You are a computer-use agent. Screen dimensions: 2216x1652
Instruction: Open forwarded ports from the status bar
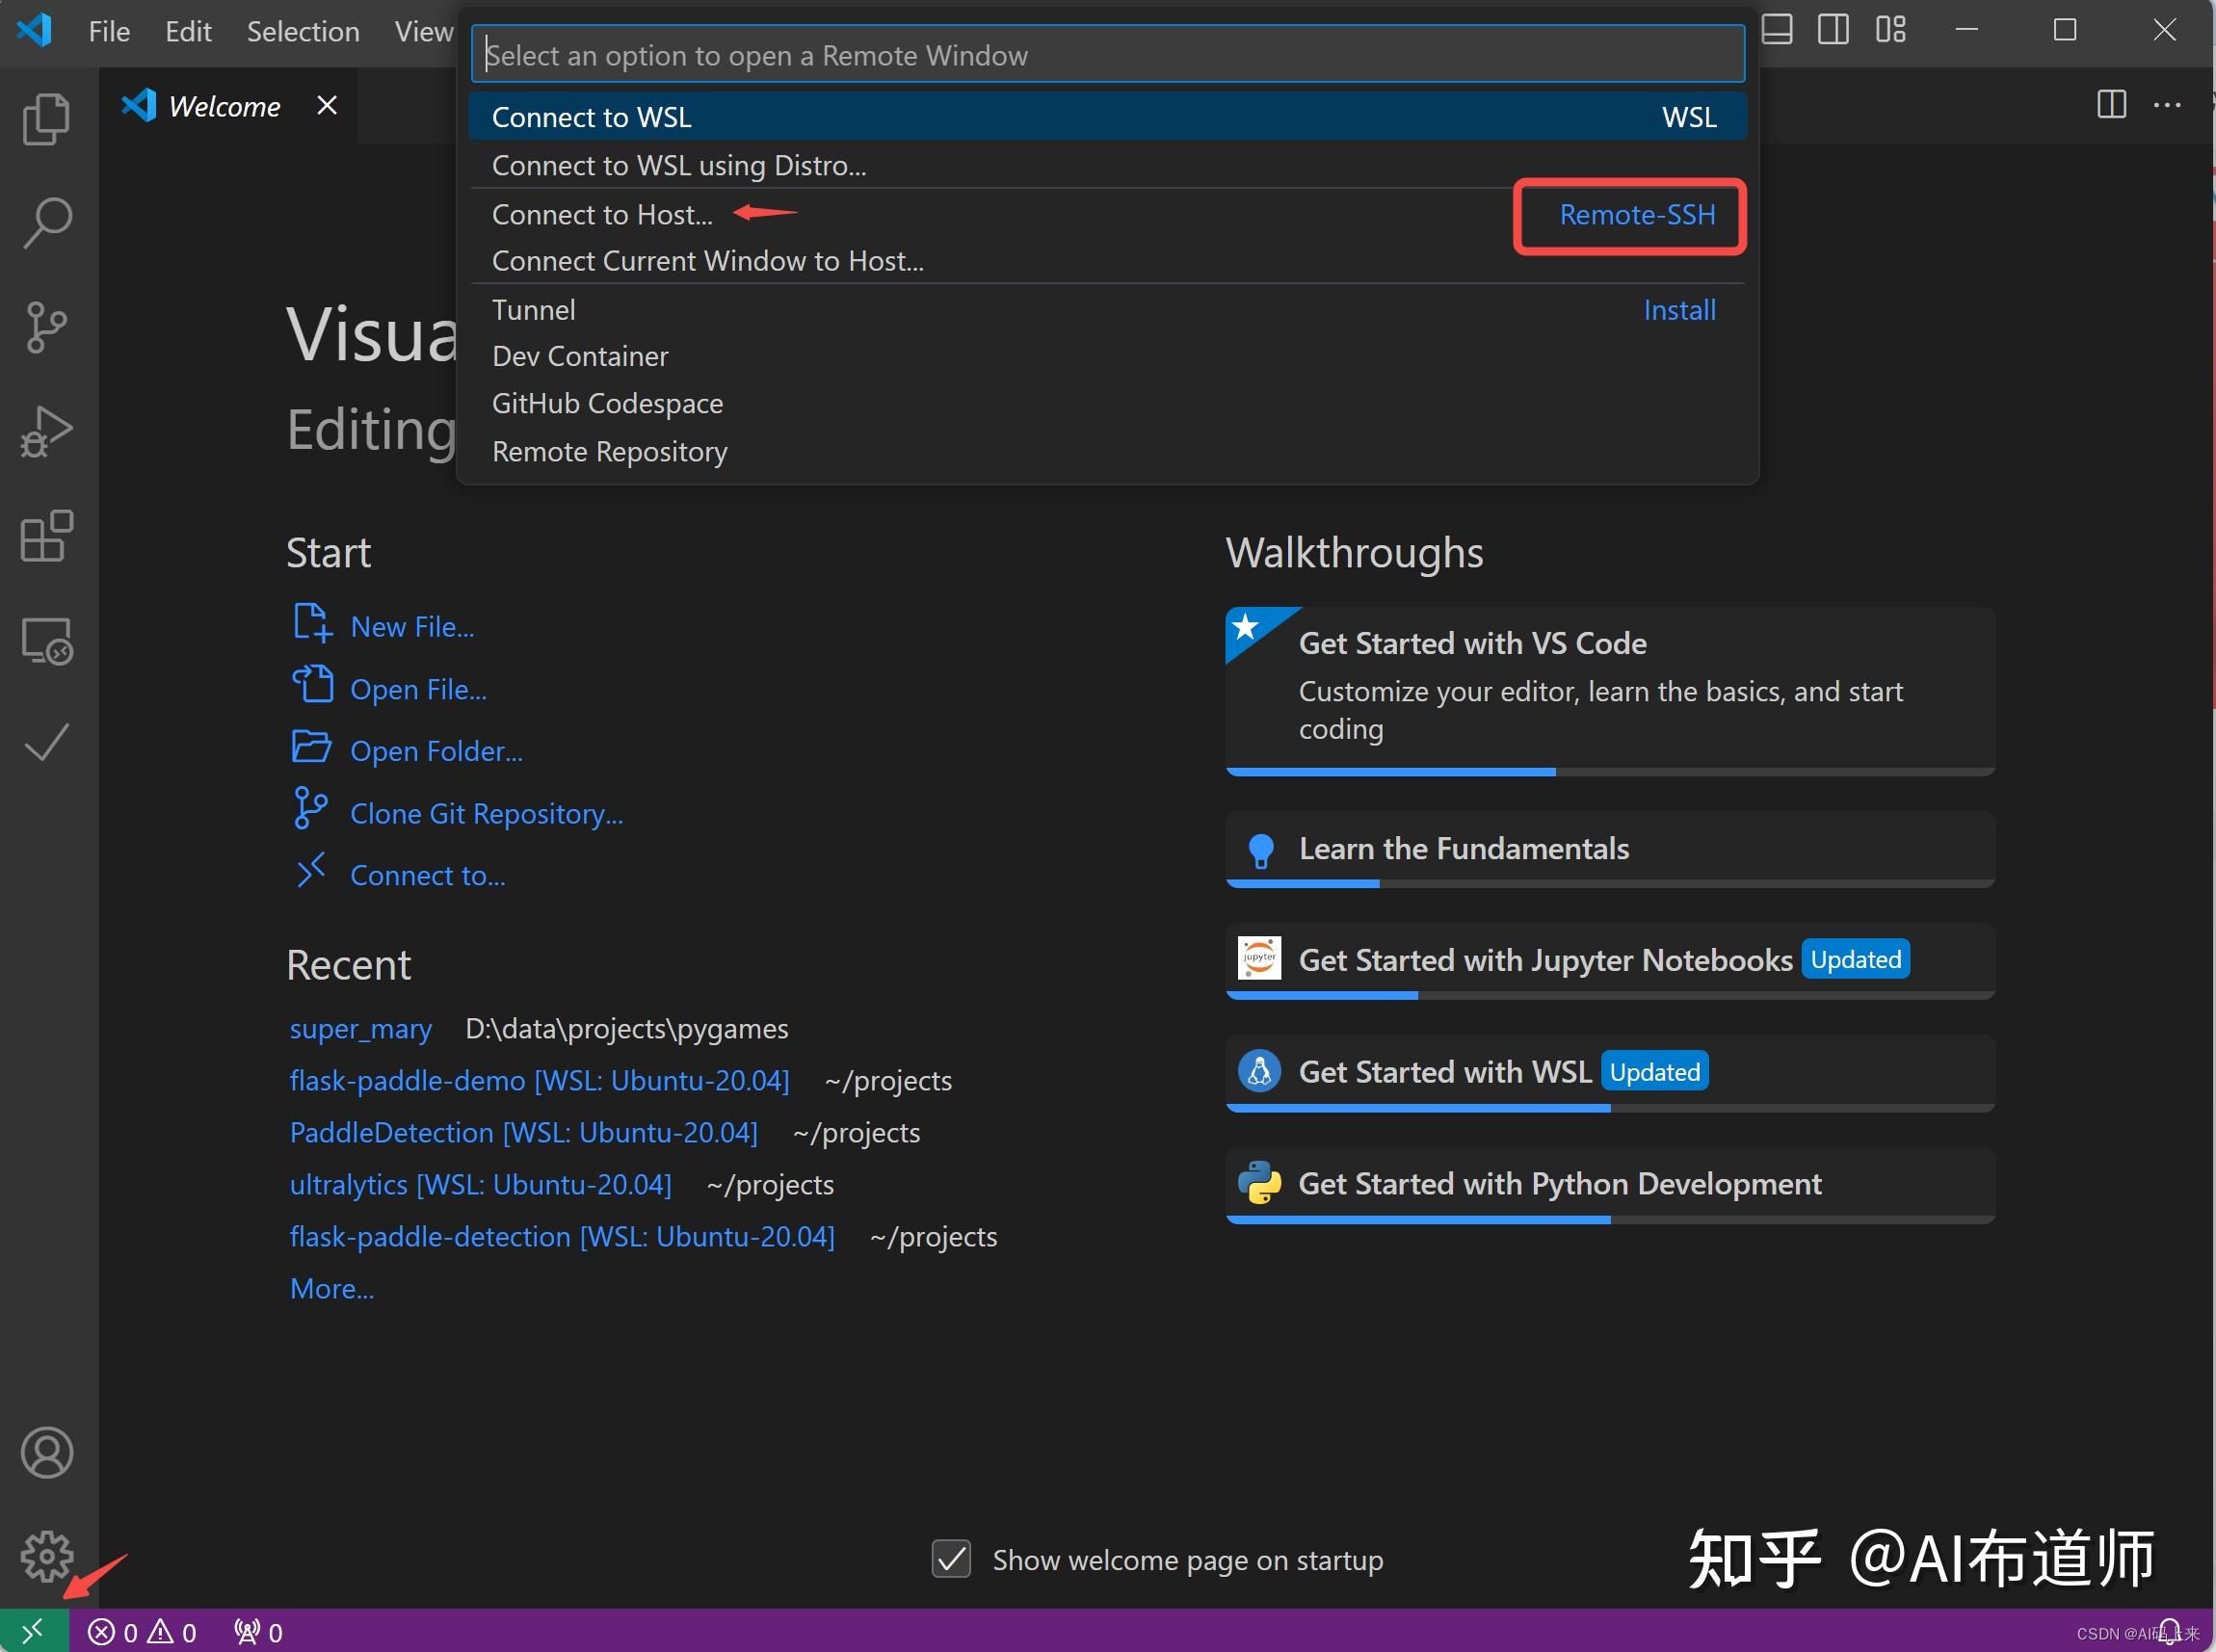coord(255,1631)
